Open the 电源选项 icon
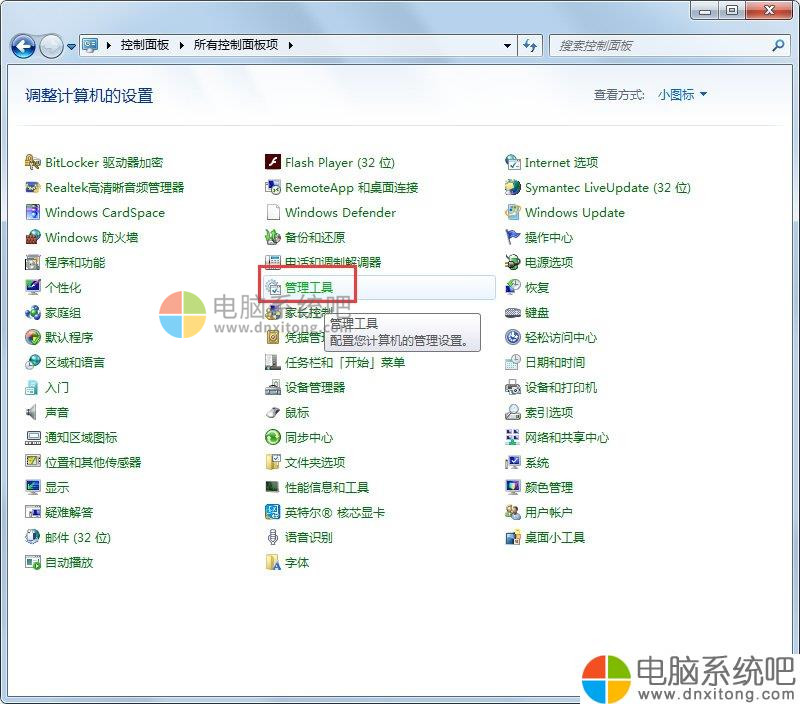This screenshot has height=704, width=800. click(513, 263)
